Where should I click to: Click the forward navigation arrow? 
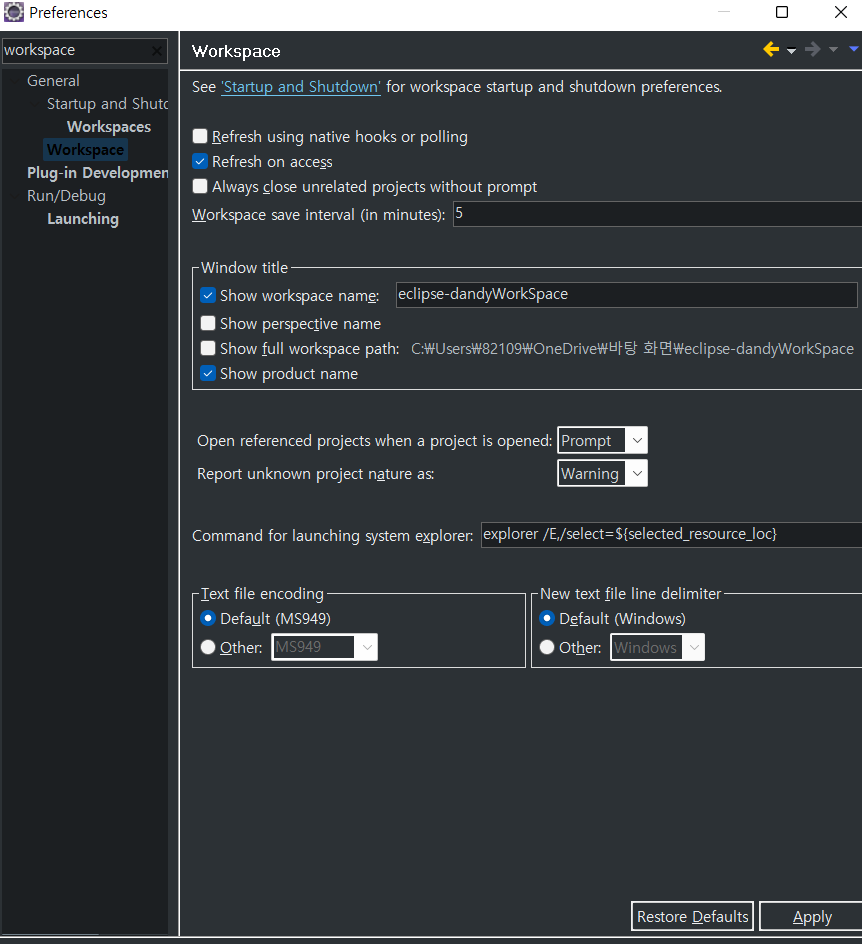point(813,49)
